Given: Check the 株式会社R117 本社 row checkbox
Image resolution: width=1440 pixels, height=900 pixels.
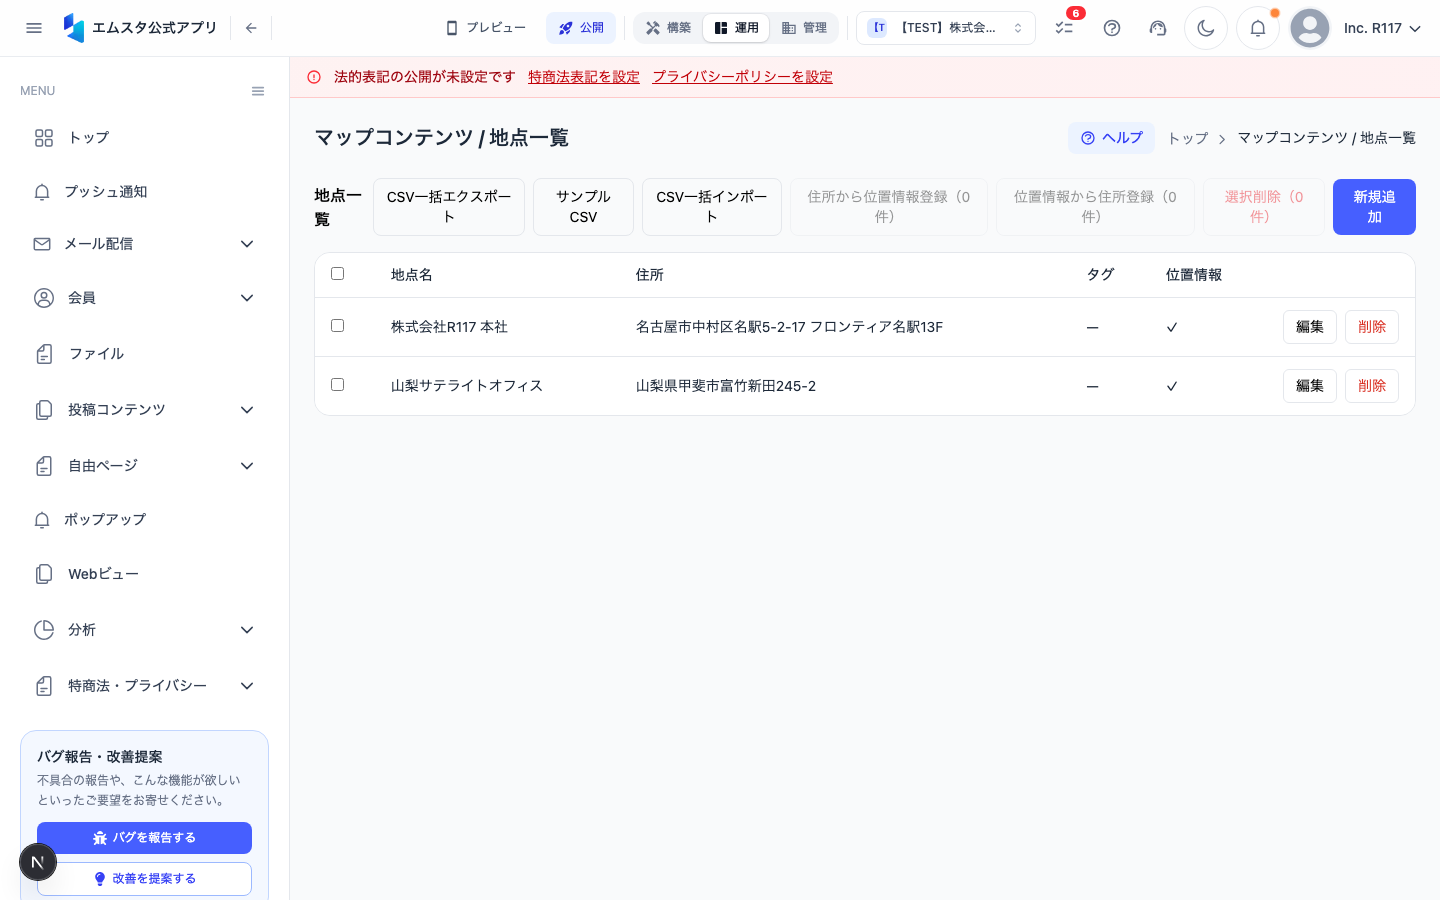Looking at the screenshot, I should (337, 326).
